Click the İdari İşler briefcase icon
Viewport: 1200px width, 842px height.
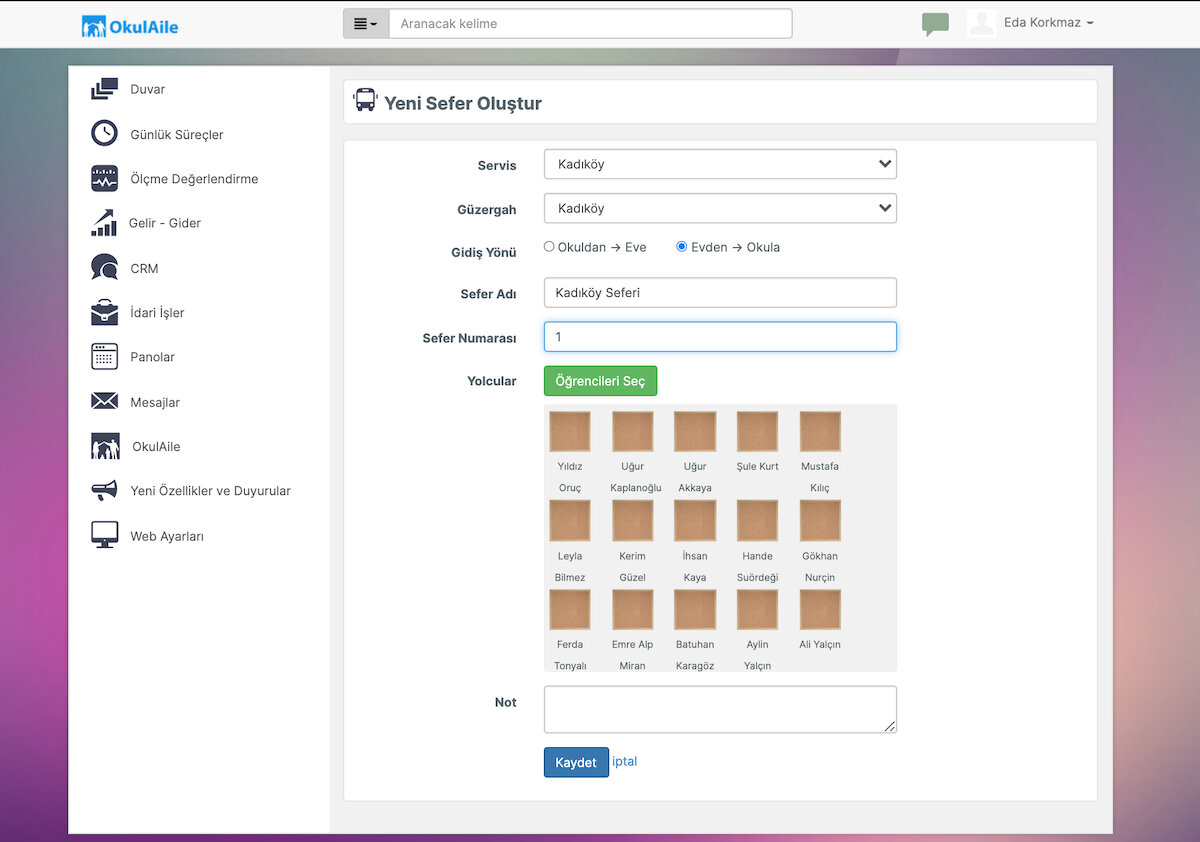point(104,312)
